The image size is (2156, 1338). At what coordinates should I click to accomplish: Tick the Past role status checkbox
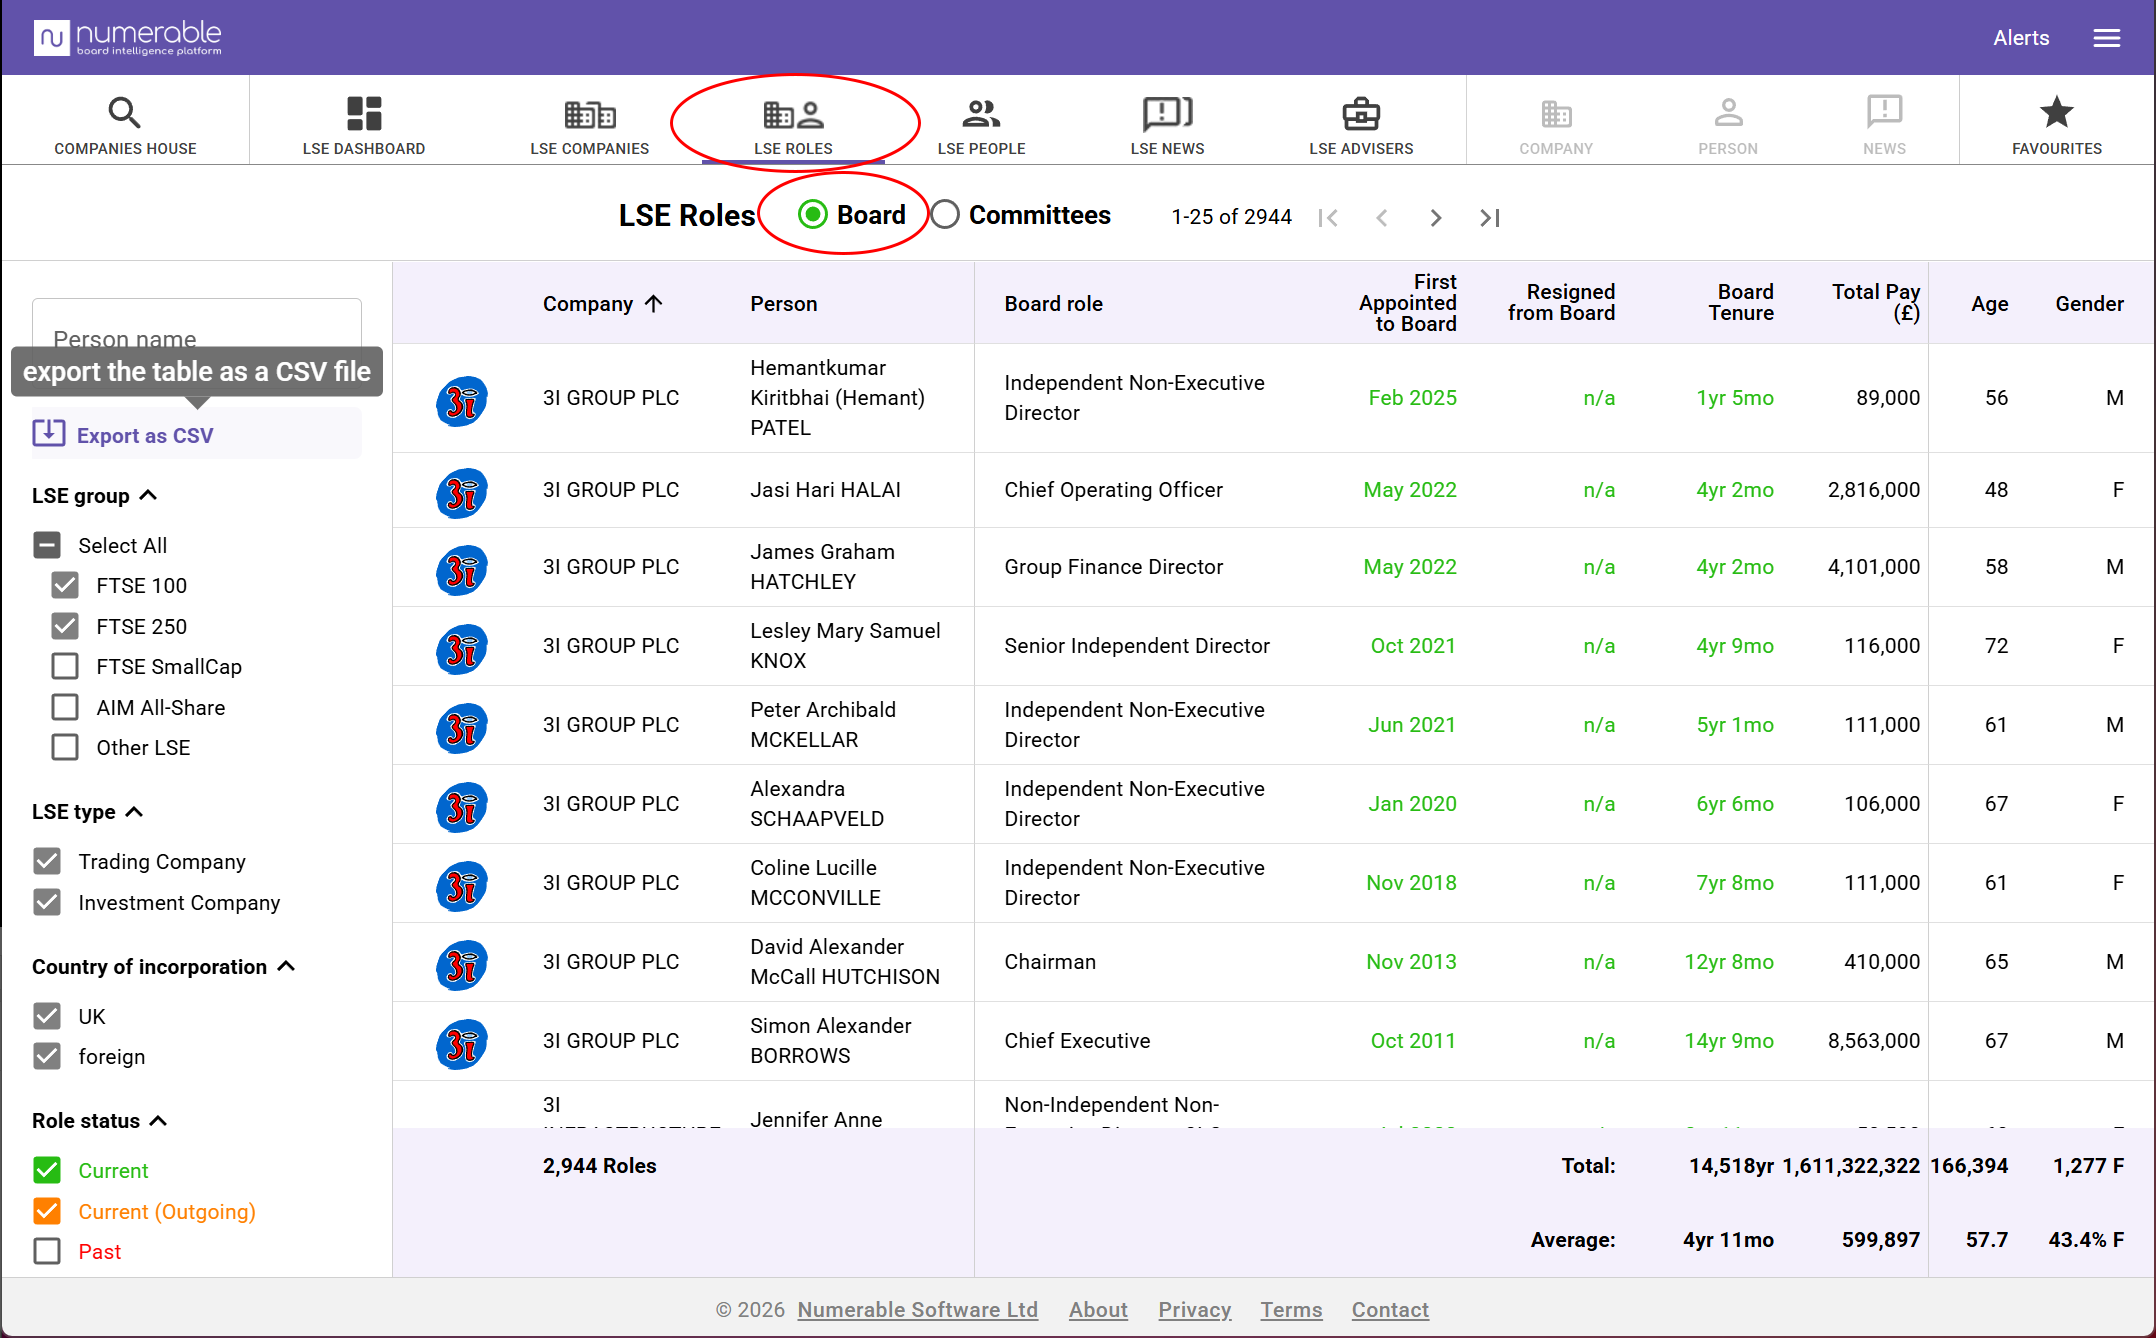[47, 1251]
